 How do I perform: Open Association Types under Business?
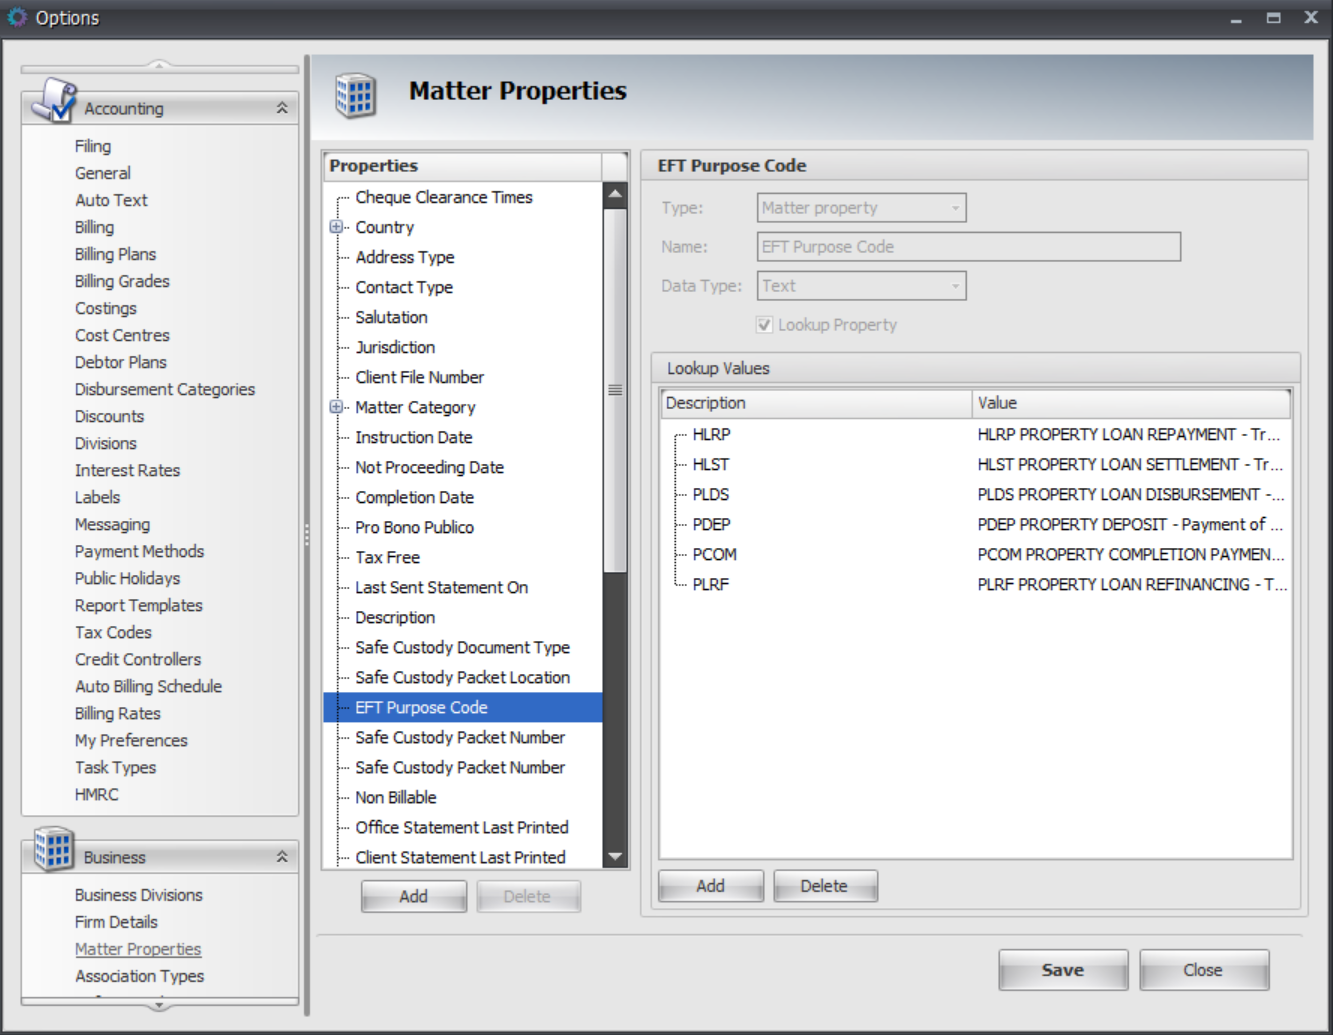[139, 976]
